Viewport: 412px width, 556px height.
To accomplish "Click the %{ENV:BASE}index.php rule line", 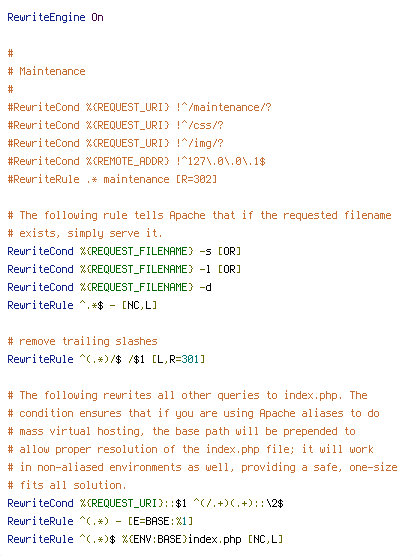I will (x=145, y=539).
